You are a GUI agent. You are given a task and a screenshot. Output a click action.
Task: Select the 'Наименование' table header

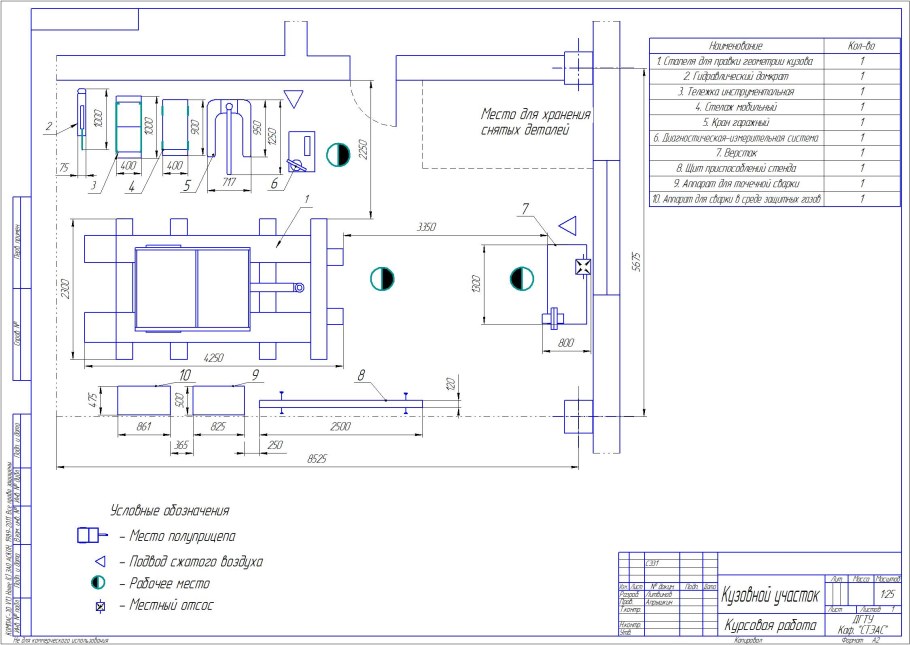[735, 46]
